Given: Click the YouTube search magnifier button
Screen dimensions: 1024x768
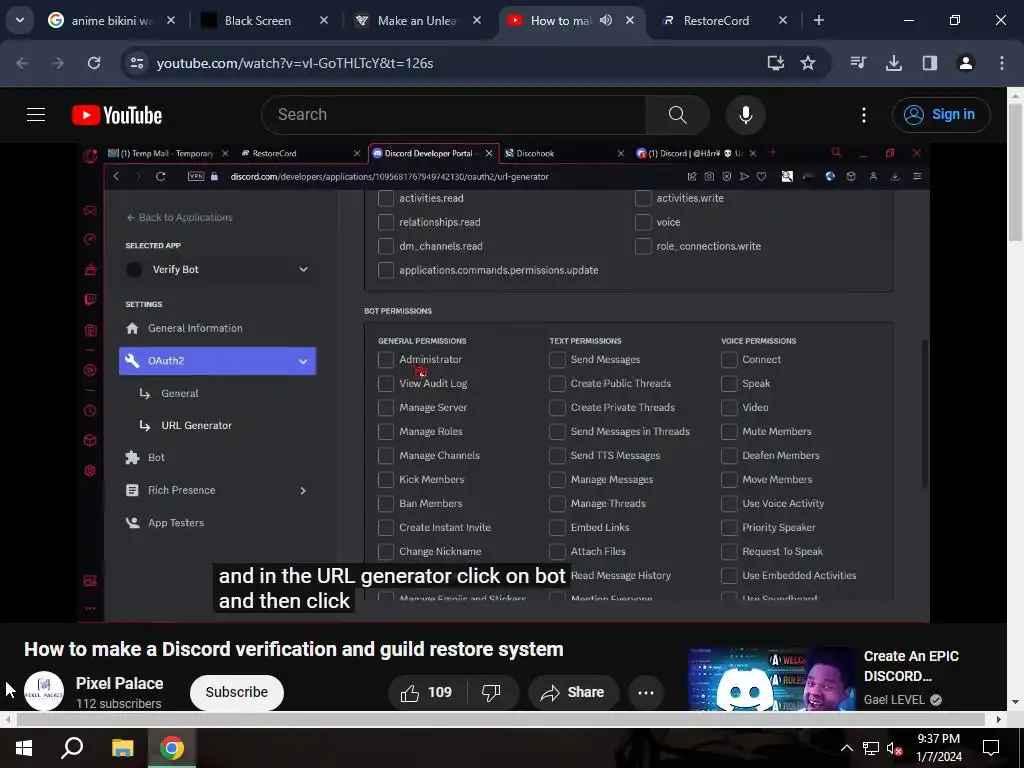Looking at the screenshot, I should pyautogui.click(x=677, y=115).
